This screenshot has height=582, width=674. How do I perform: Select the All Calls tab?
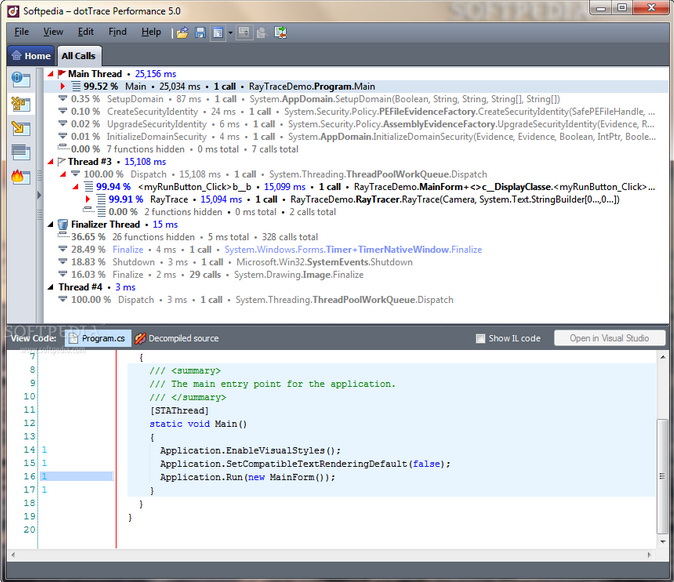(79, 56)
